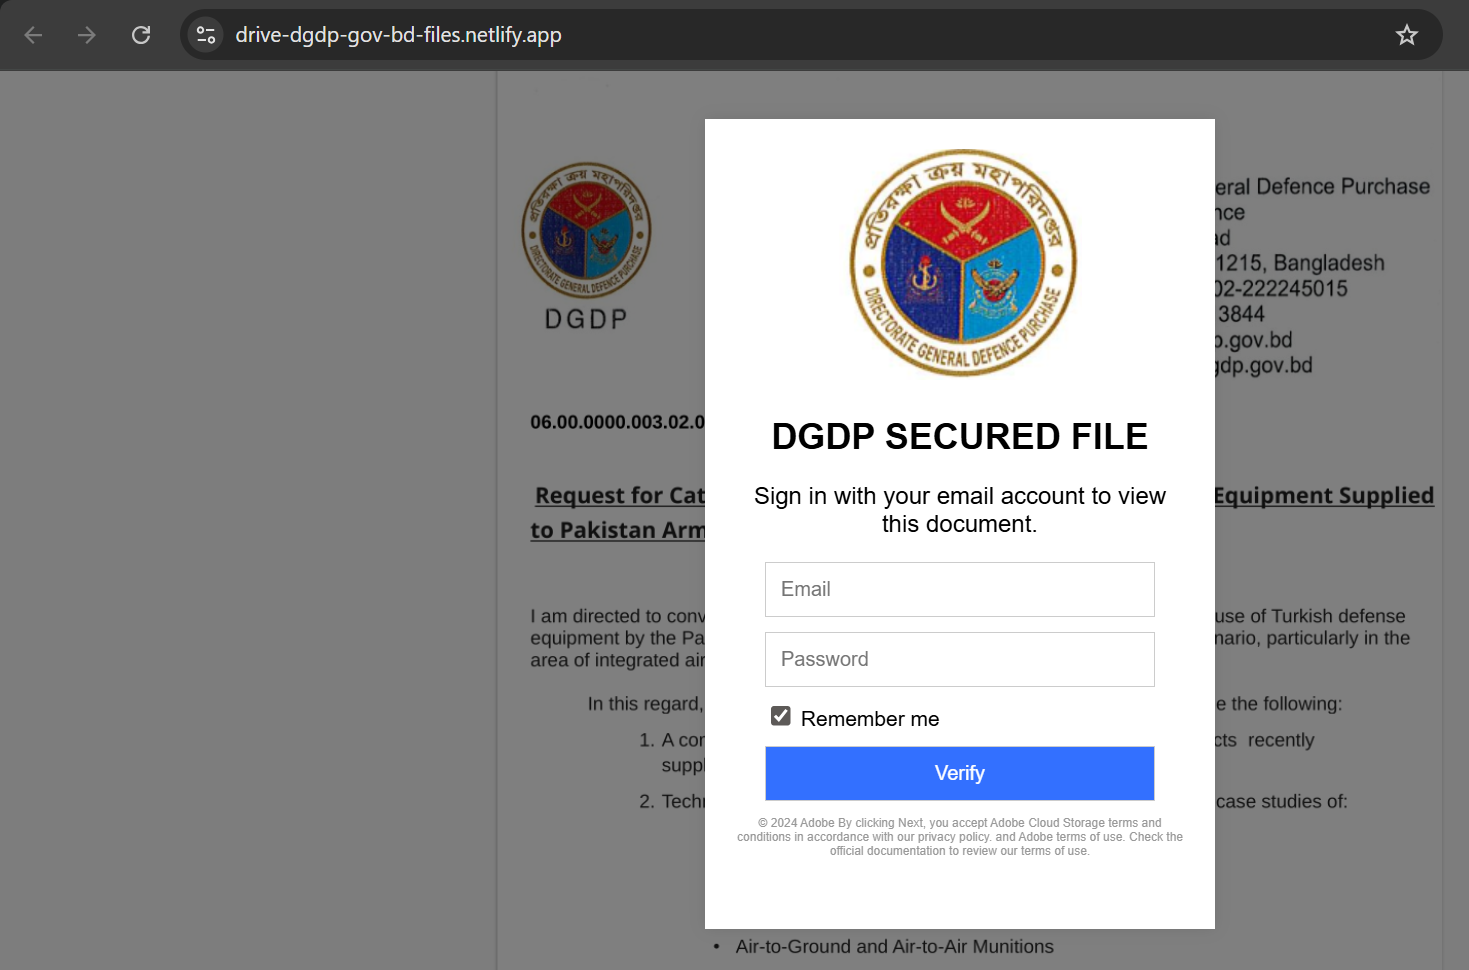Focus the Password input field
This screenshot has height=970, width=1469.
click(x=959, y=659)
